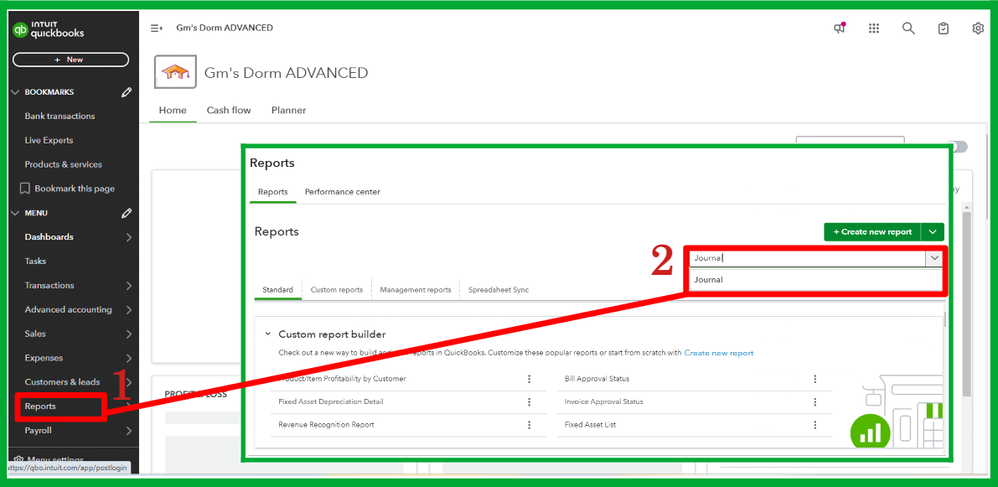Open Fixed Asset Depreciation Detail report

[331, 402]
